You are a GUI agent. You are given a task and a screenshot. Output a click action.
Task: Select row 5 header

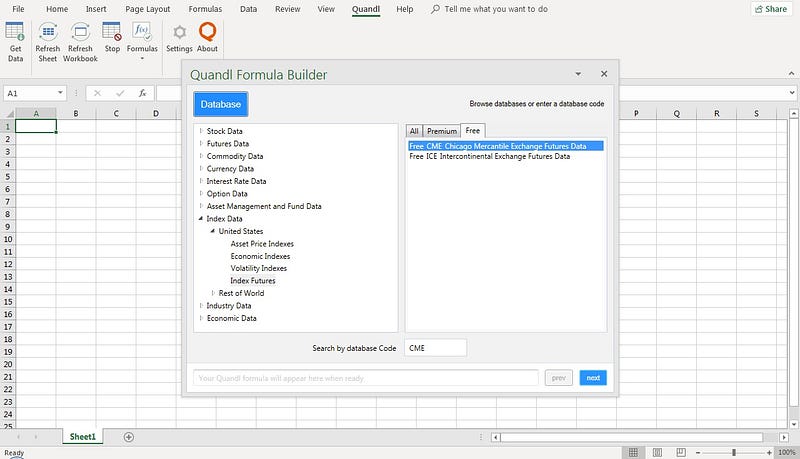tap(7, 176)
